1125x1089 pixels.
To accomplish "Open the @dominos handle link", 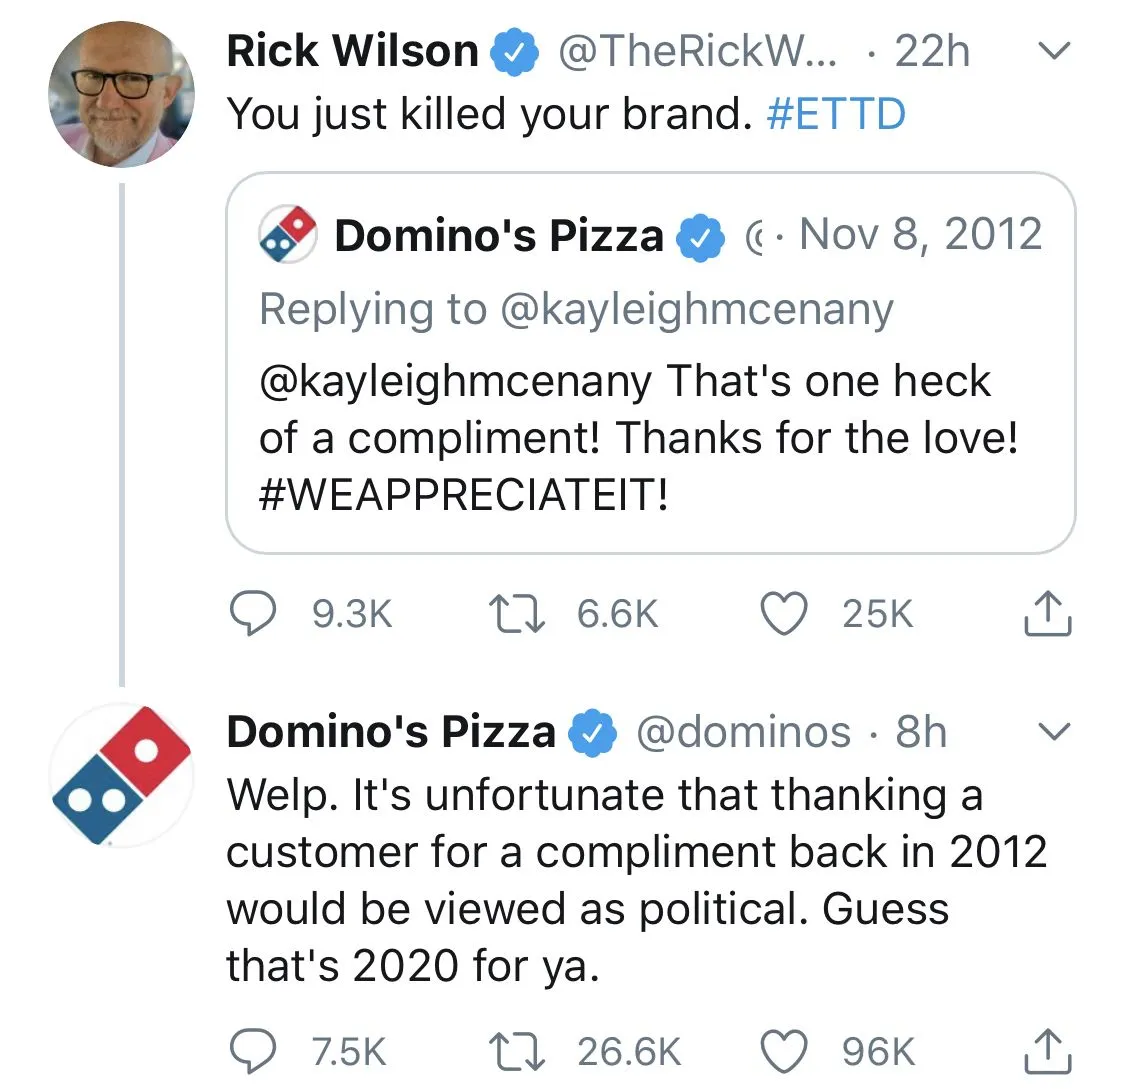I will point(743,732).
